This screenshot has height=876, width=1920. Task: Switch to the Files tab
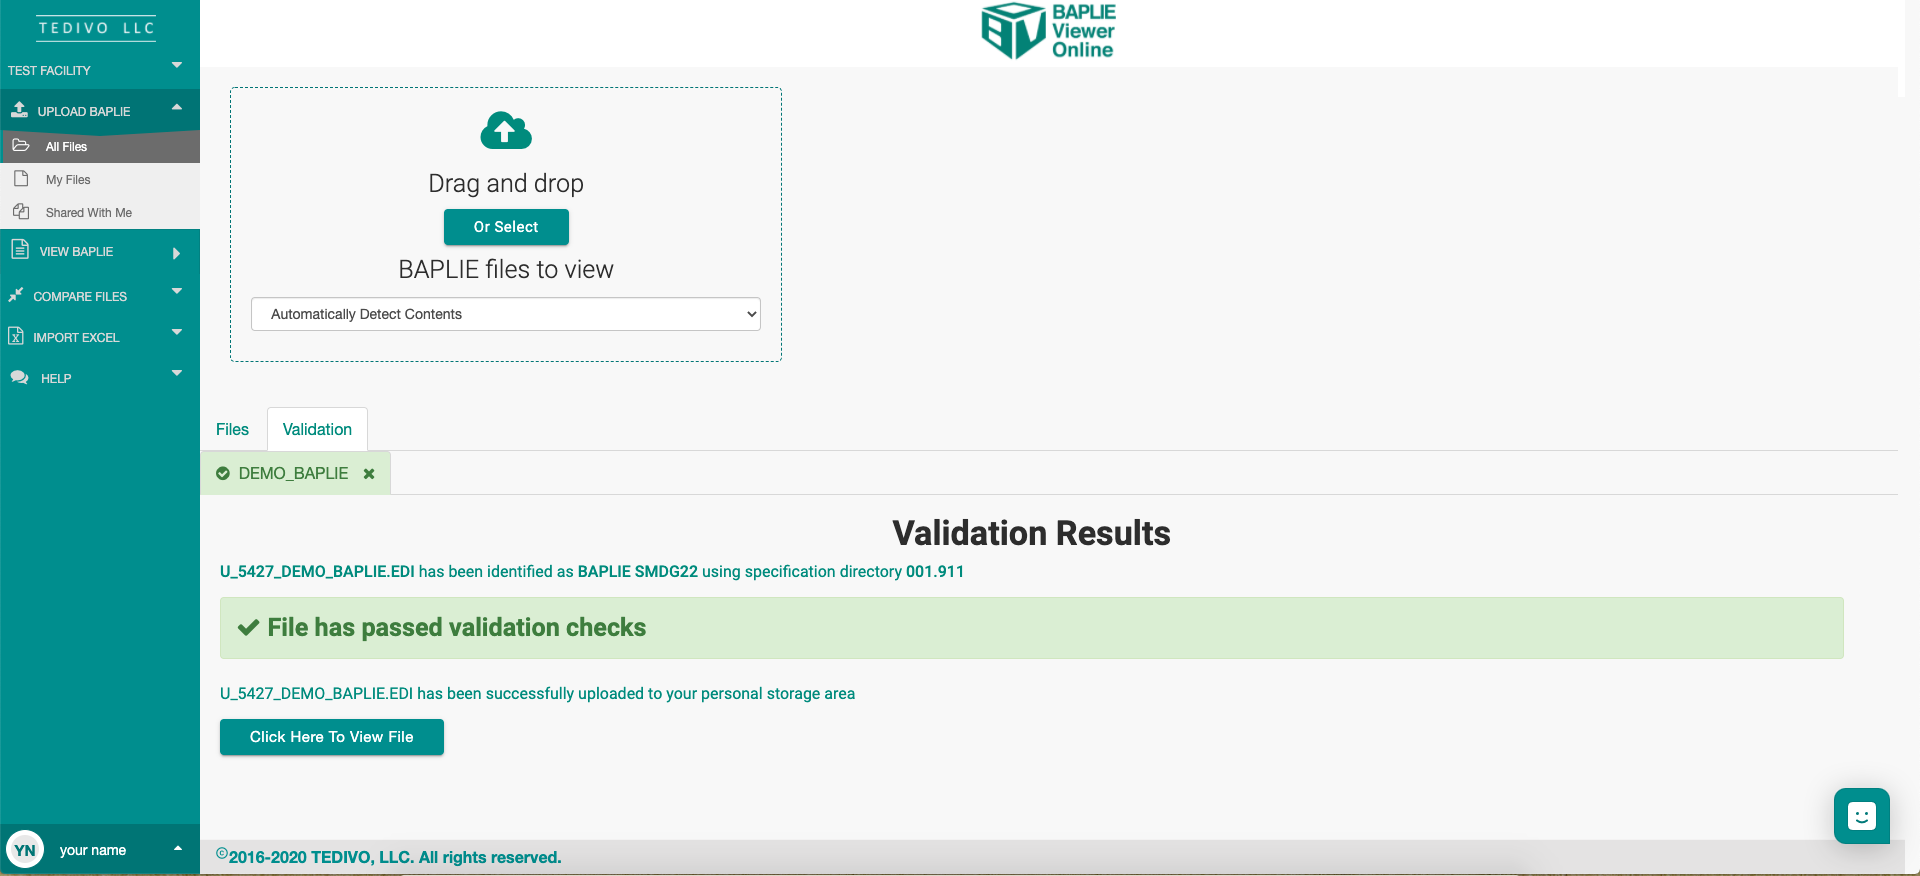(x=232, y=429)
